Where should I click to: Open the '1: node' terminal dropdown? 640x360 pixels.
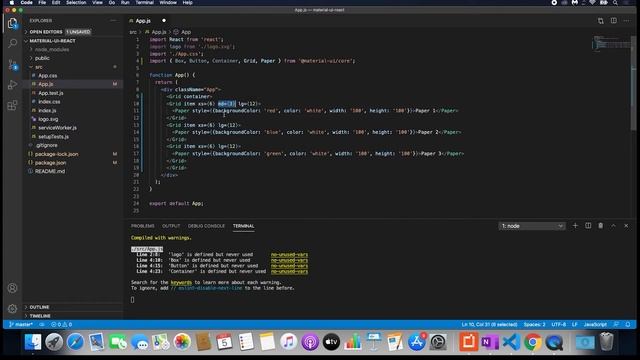(532, 226)
